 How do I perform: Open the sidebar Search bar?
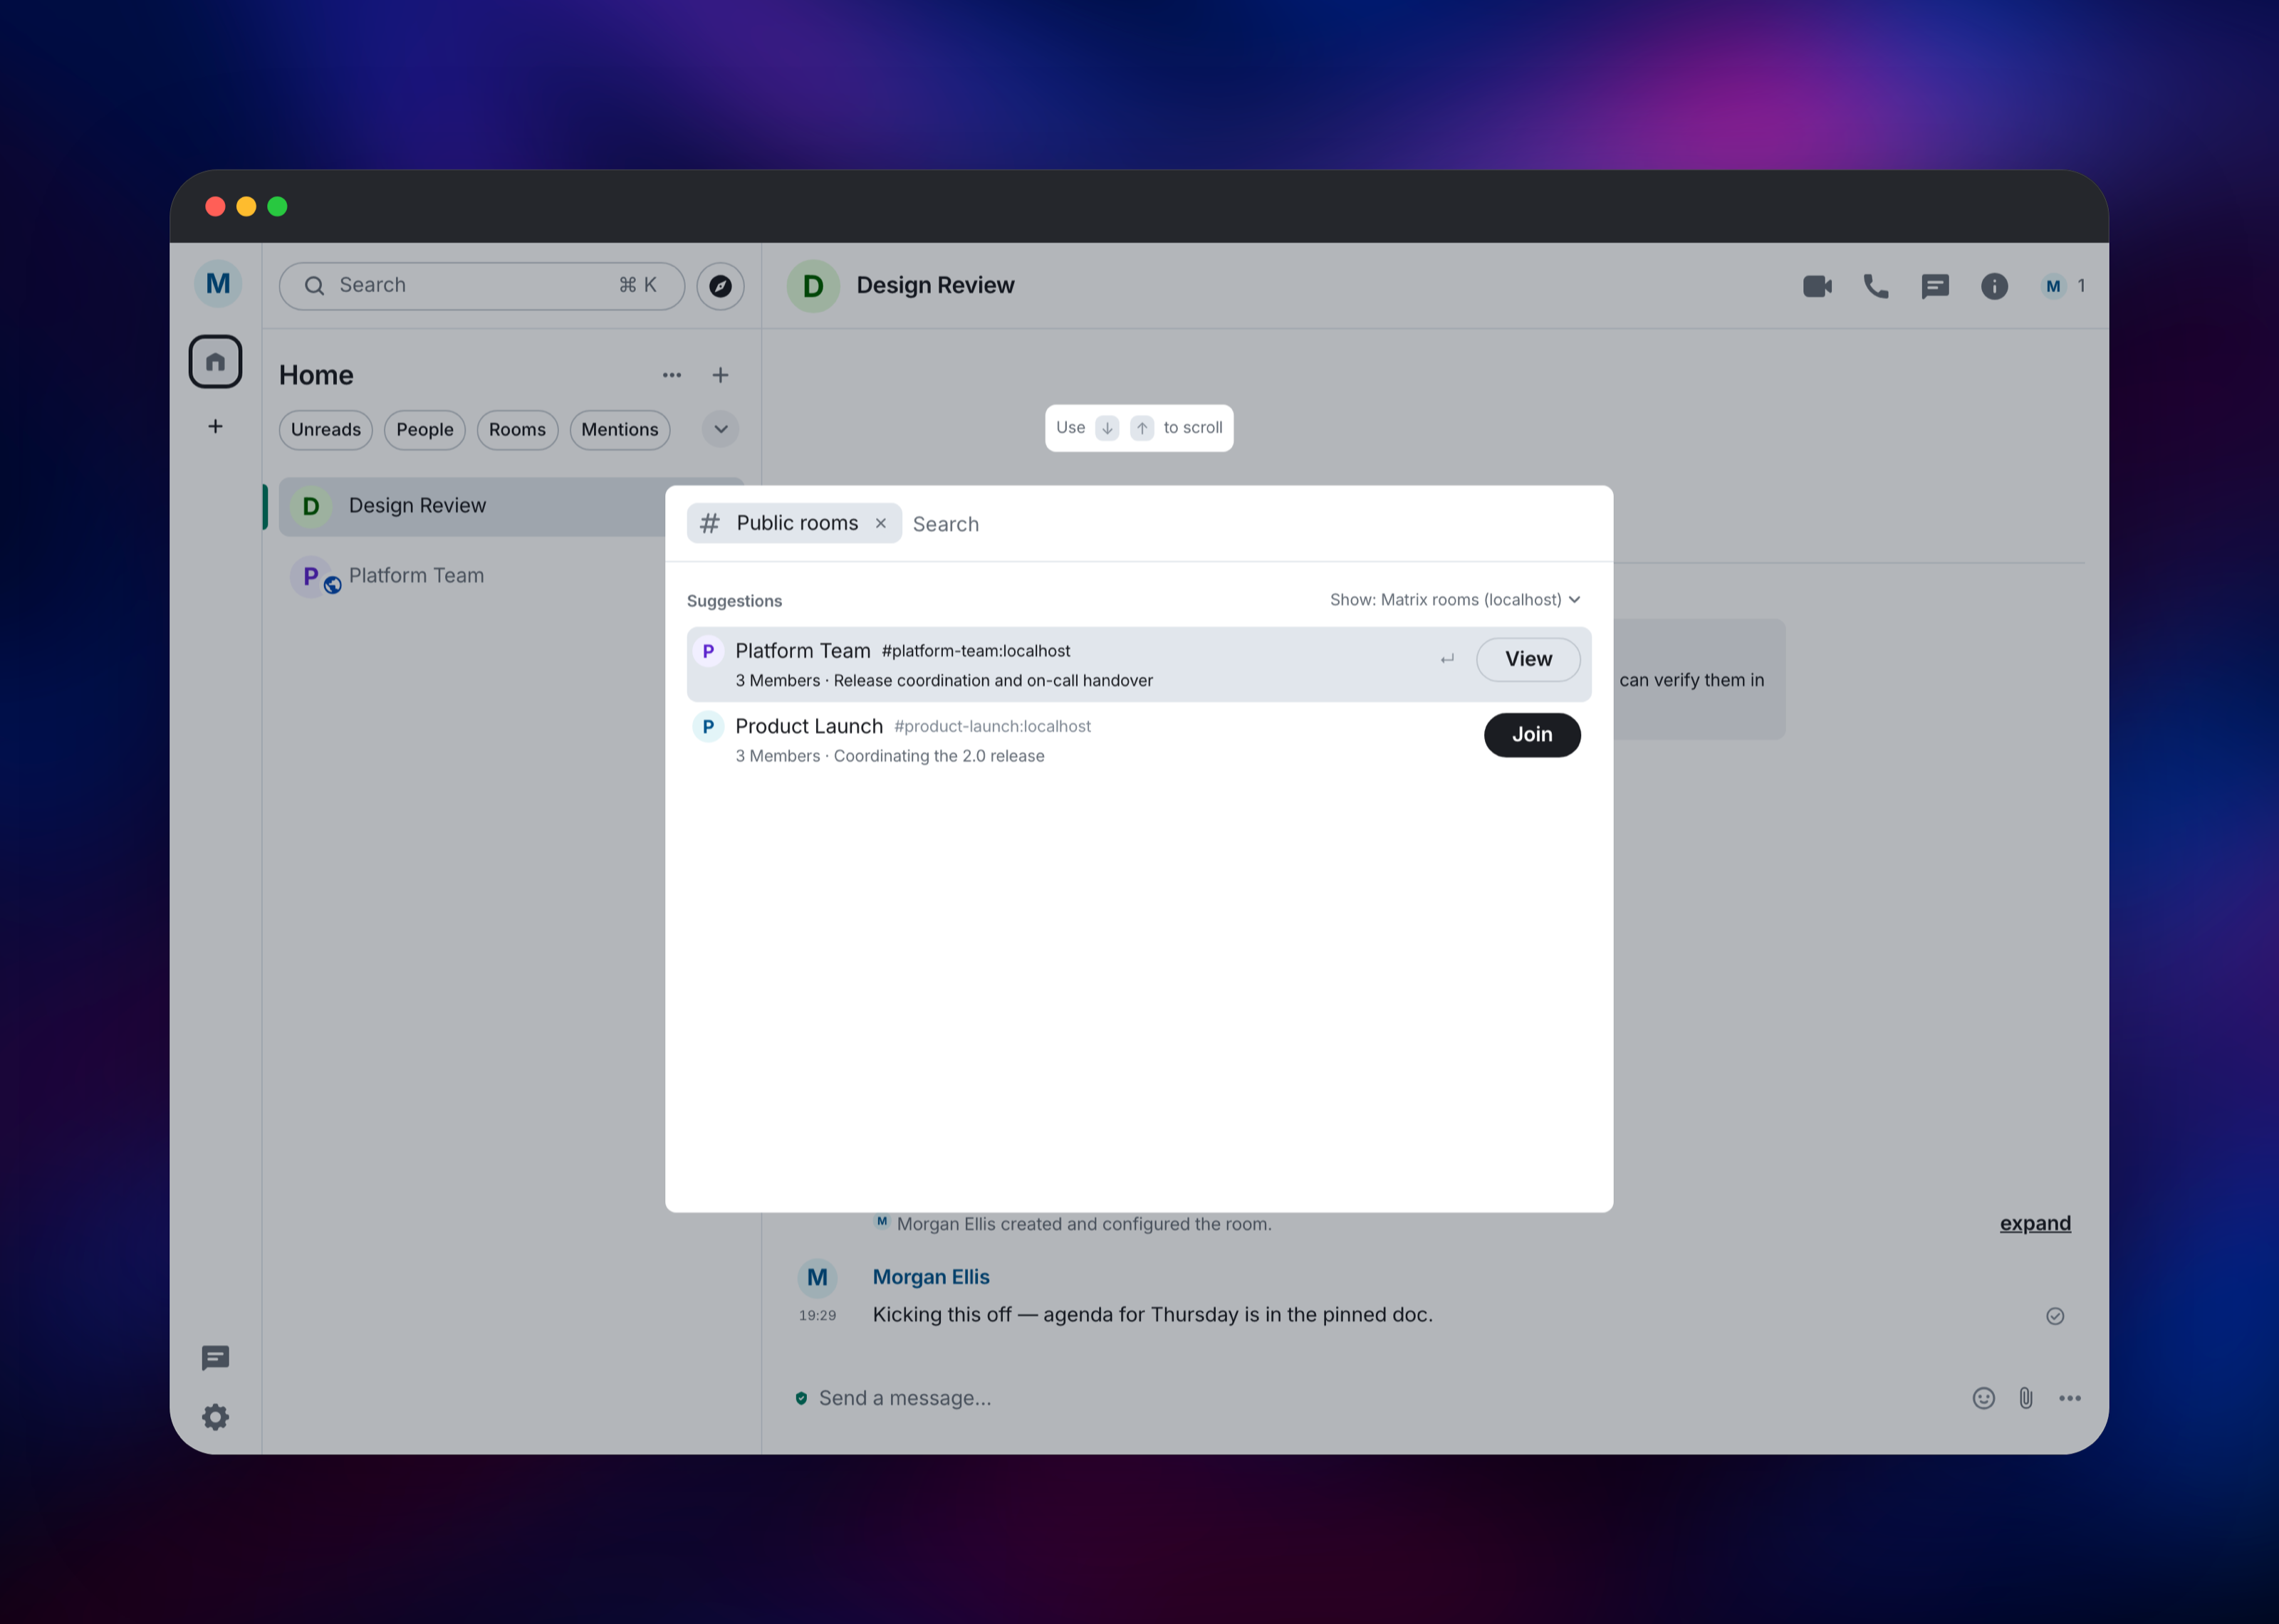point(482,286)
